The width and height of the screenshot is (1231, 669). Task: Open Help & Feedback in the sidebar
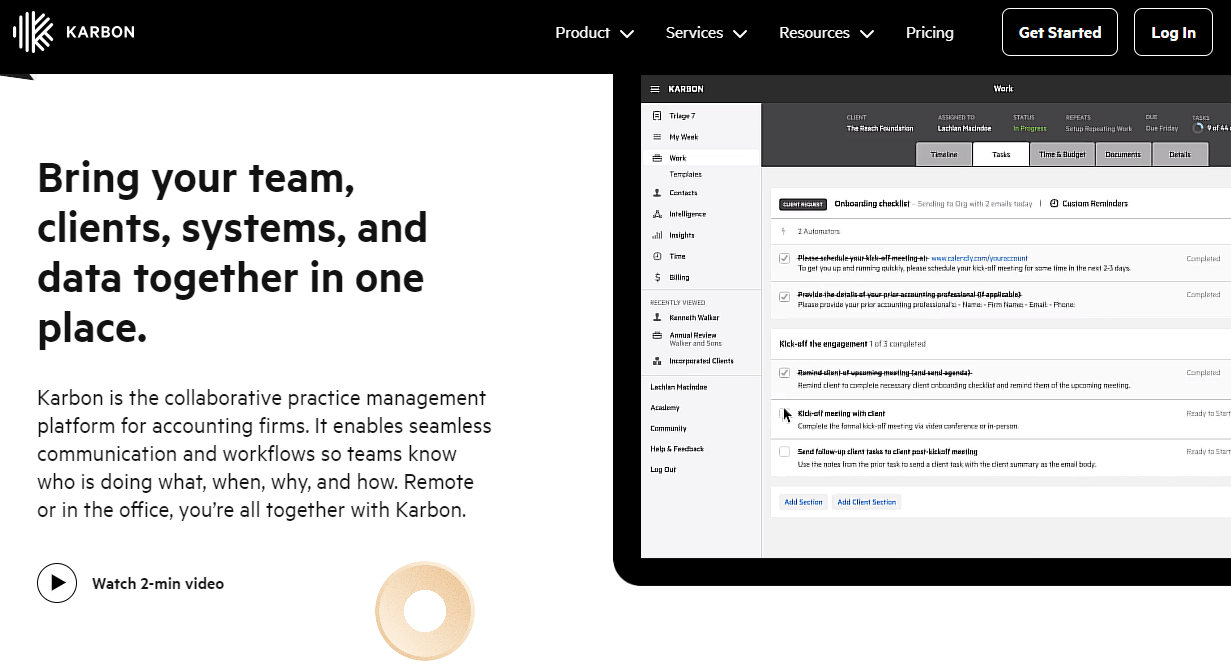click(x=677, y=449)
